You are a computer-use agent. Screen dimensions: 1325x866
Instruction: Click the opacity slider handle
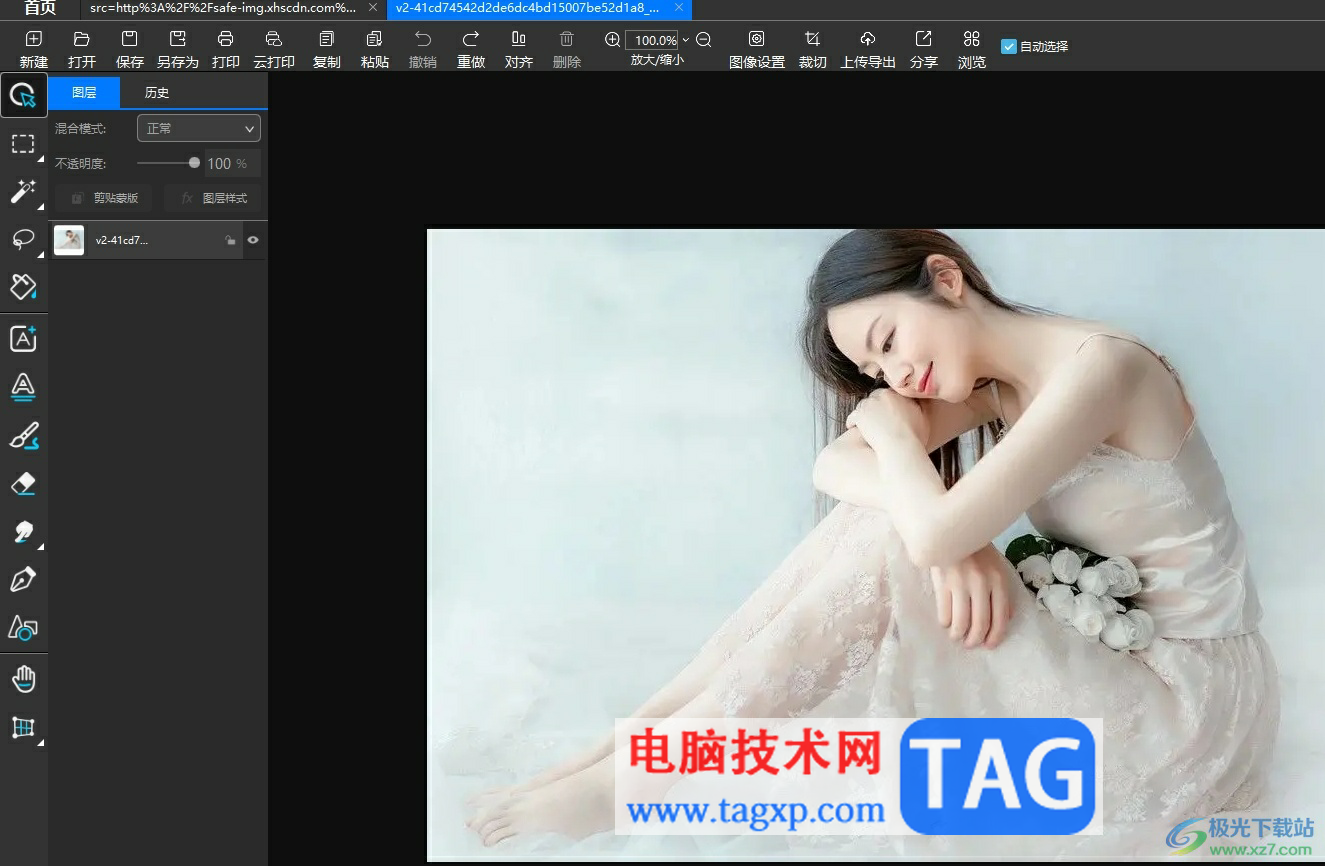tap(194, 163)
